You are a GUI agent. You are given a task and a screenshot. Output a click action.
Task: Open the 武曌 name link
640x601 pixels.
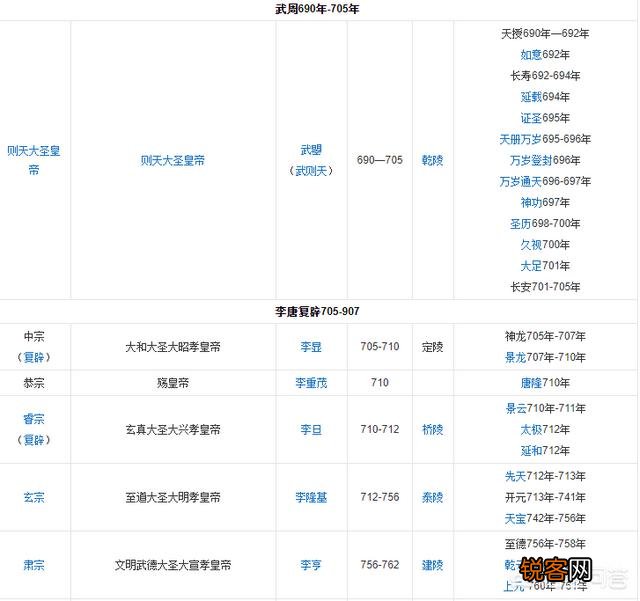311,150
